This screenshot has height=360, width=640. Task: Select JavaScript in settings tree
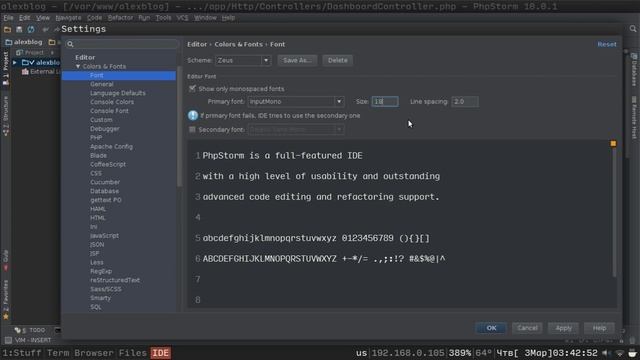pos(104,236)
